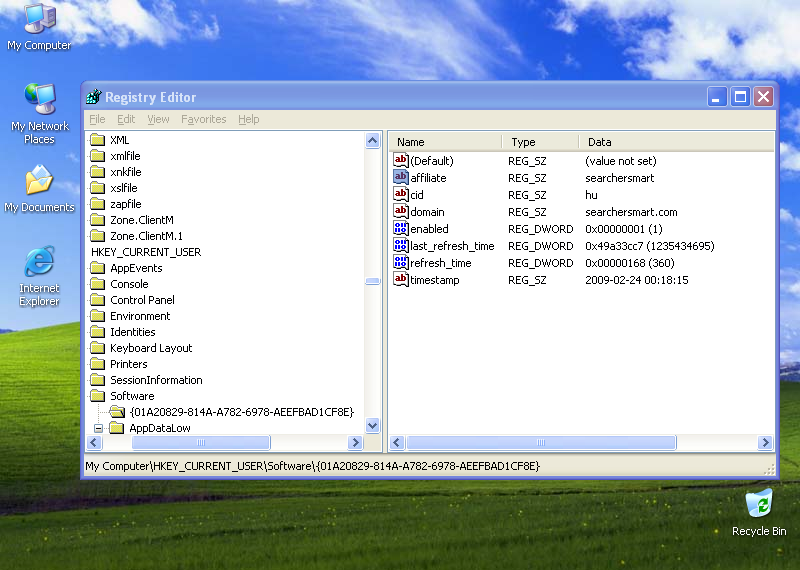Screen dimensions: 800x570
Task: Maximize the Registry Editor window
Action: [x=740, y=96]
